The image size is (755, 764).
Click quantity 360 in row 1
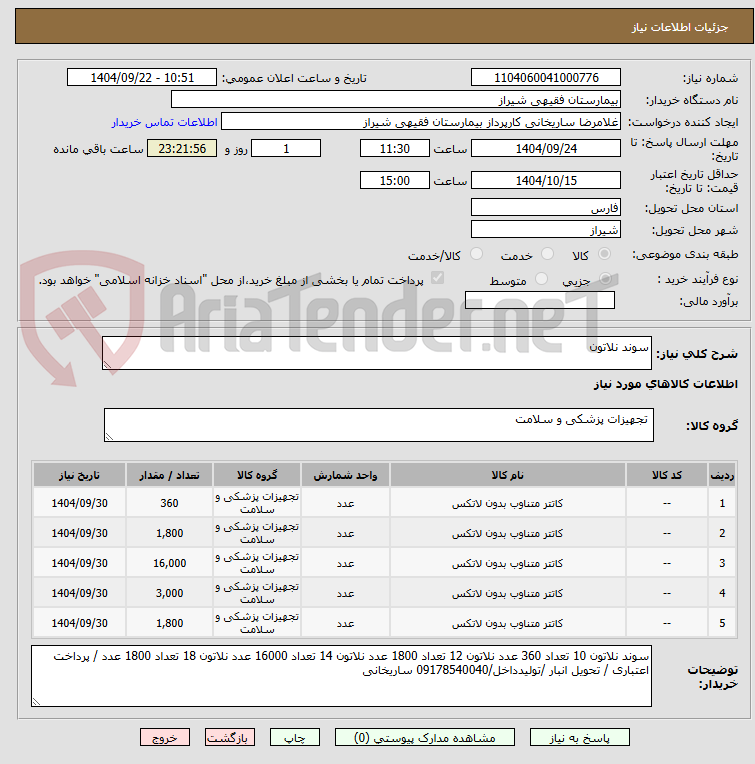click(x=169, y=503)
